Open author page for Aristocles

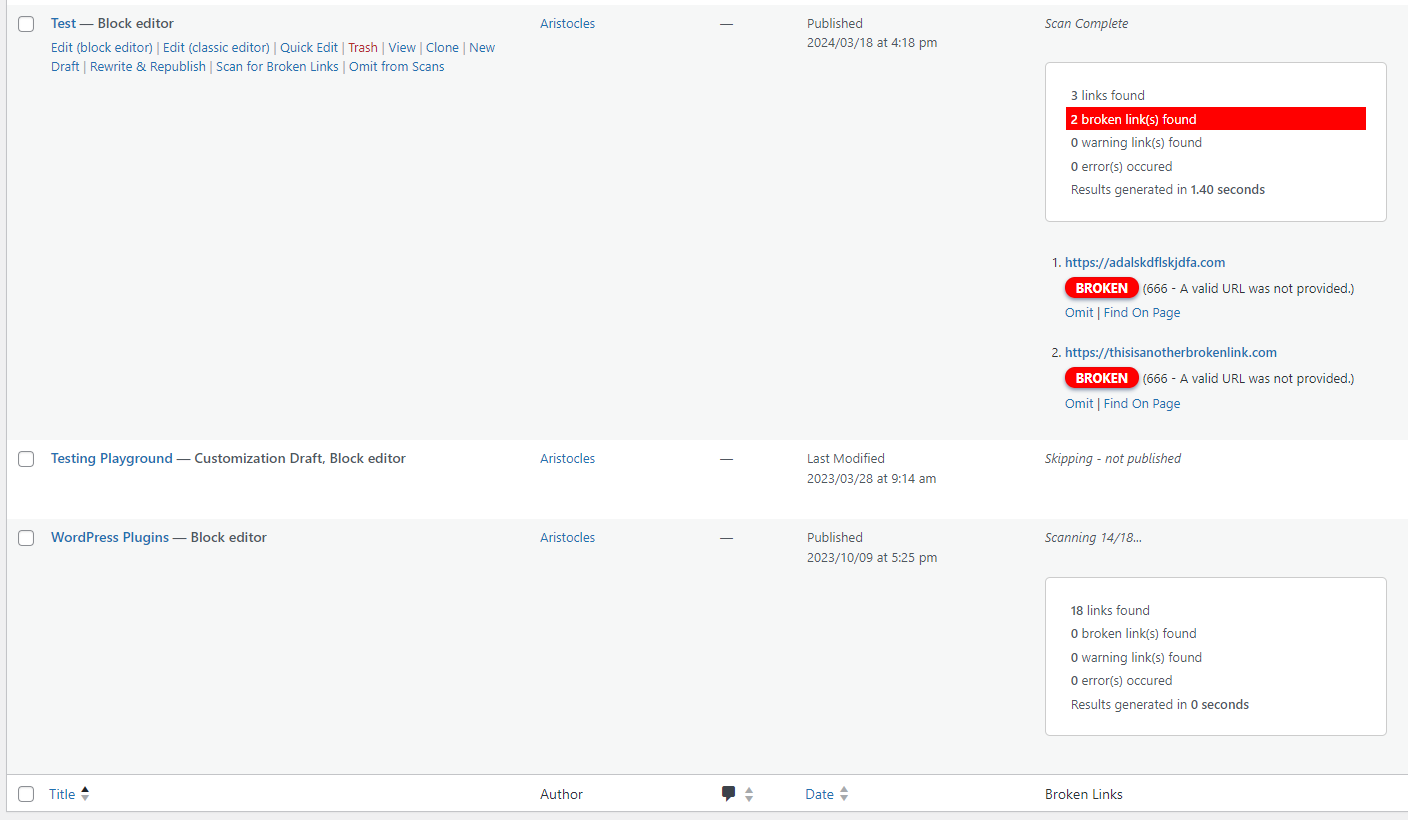(567, 23)
